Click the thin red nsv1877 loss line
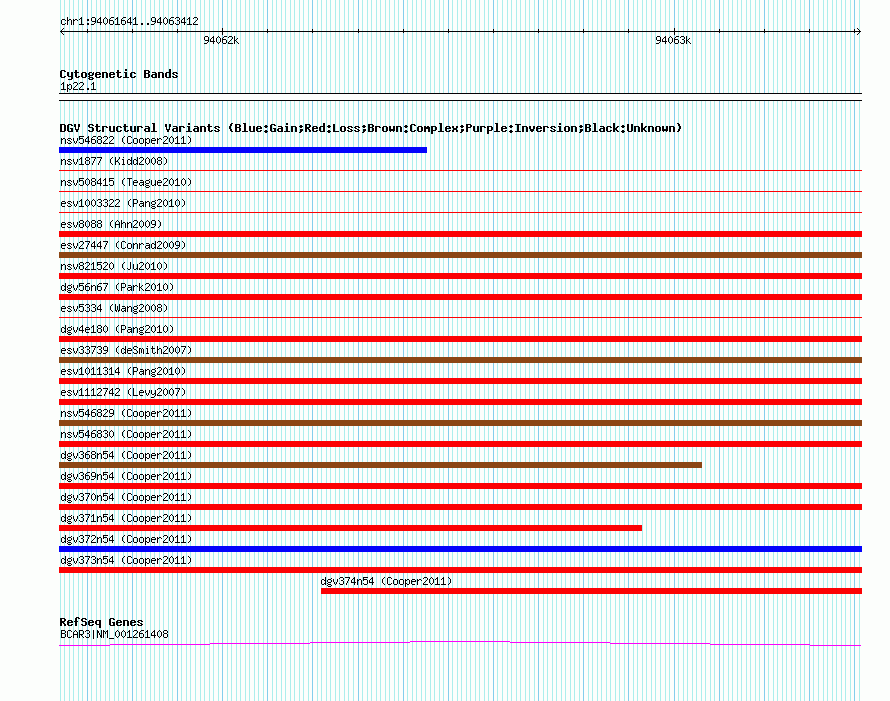 pos(460,170)
